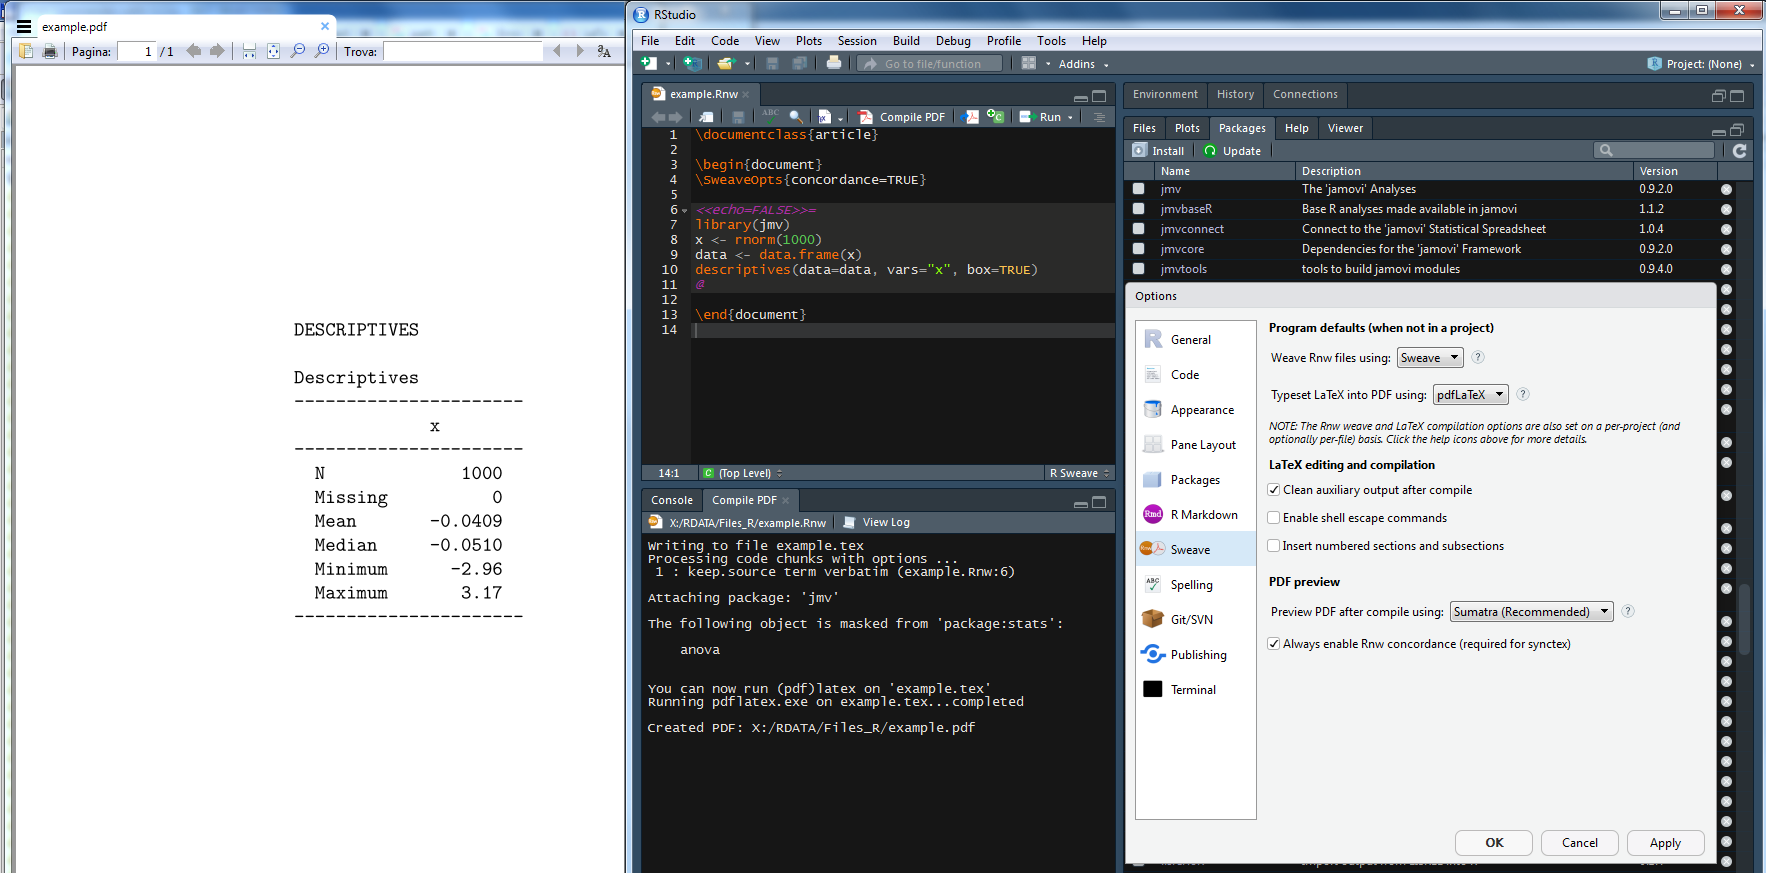Image resolution: width=1767 pixels, height=873 pixels.
Task: Click the sync PDF view icon
Action: pos(970,117)
